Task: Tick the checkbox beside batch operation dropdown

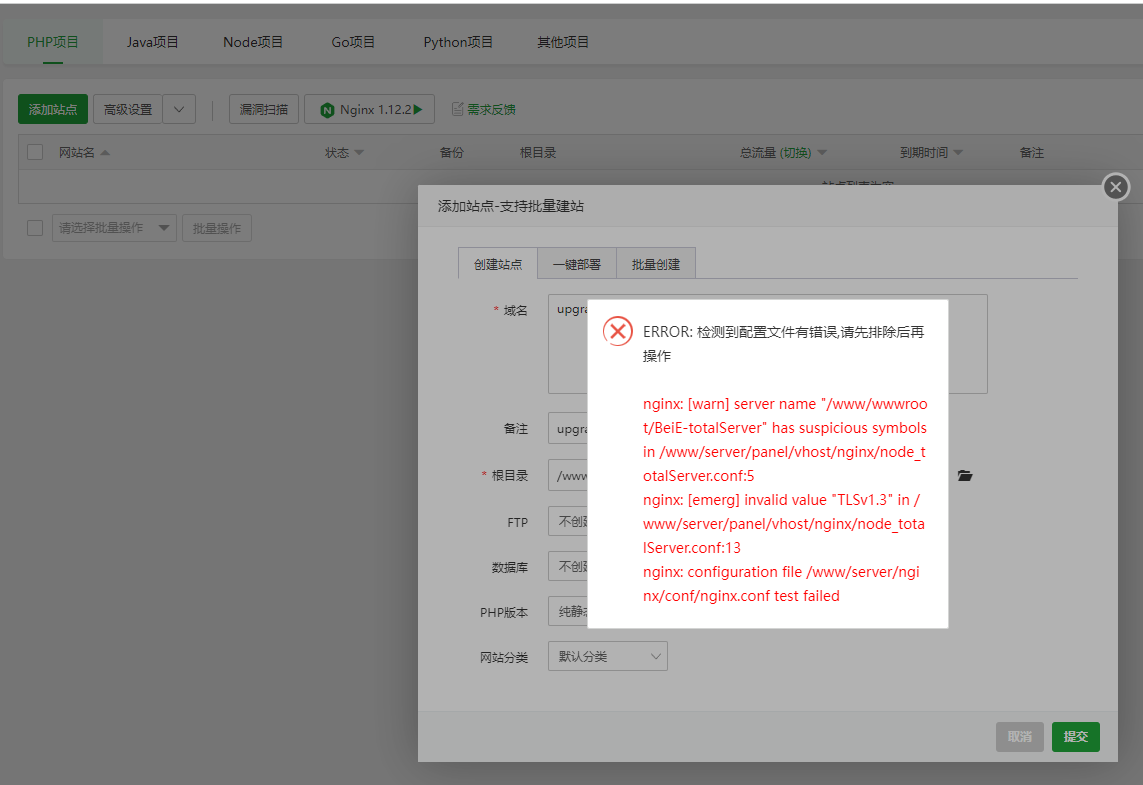Action: [35, 228]
